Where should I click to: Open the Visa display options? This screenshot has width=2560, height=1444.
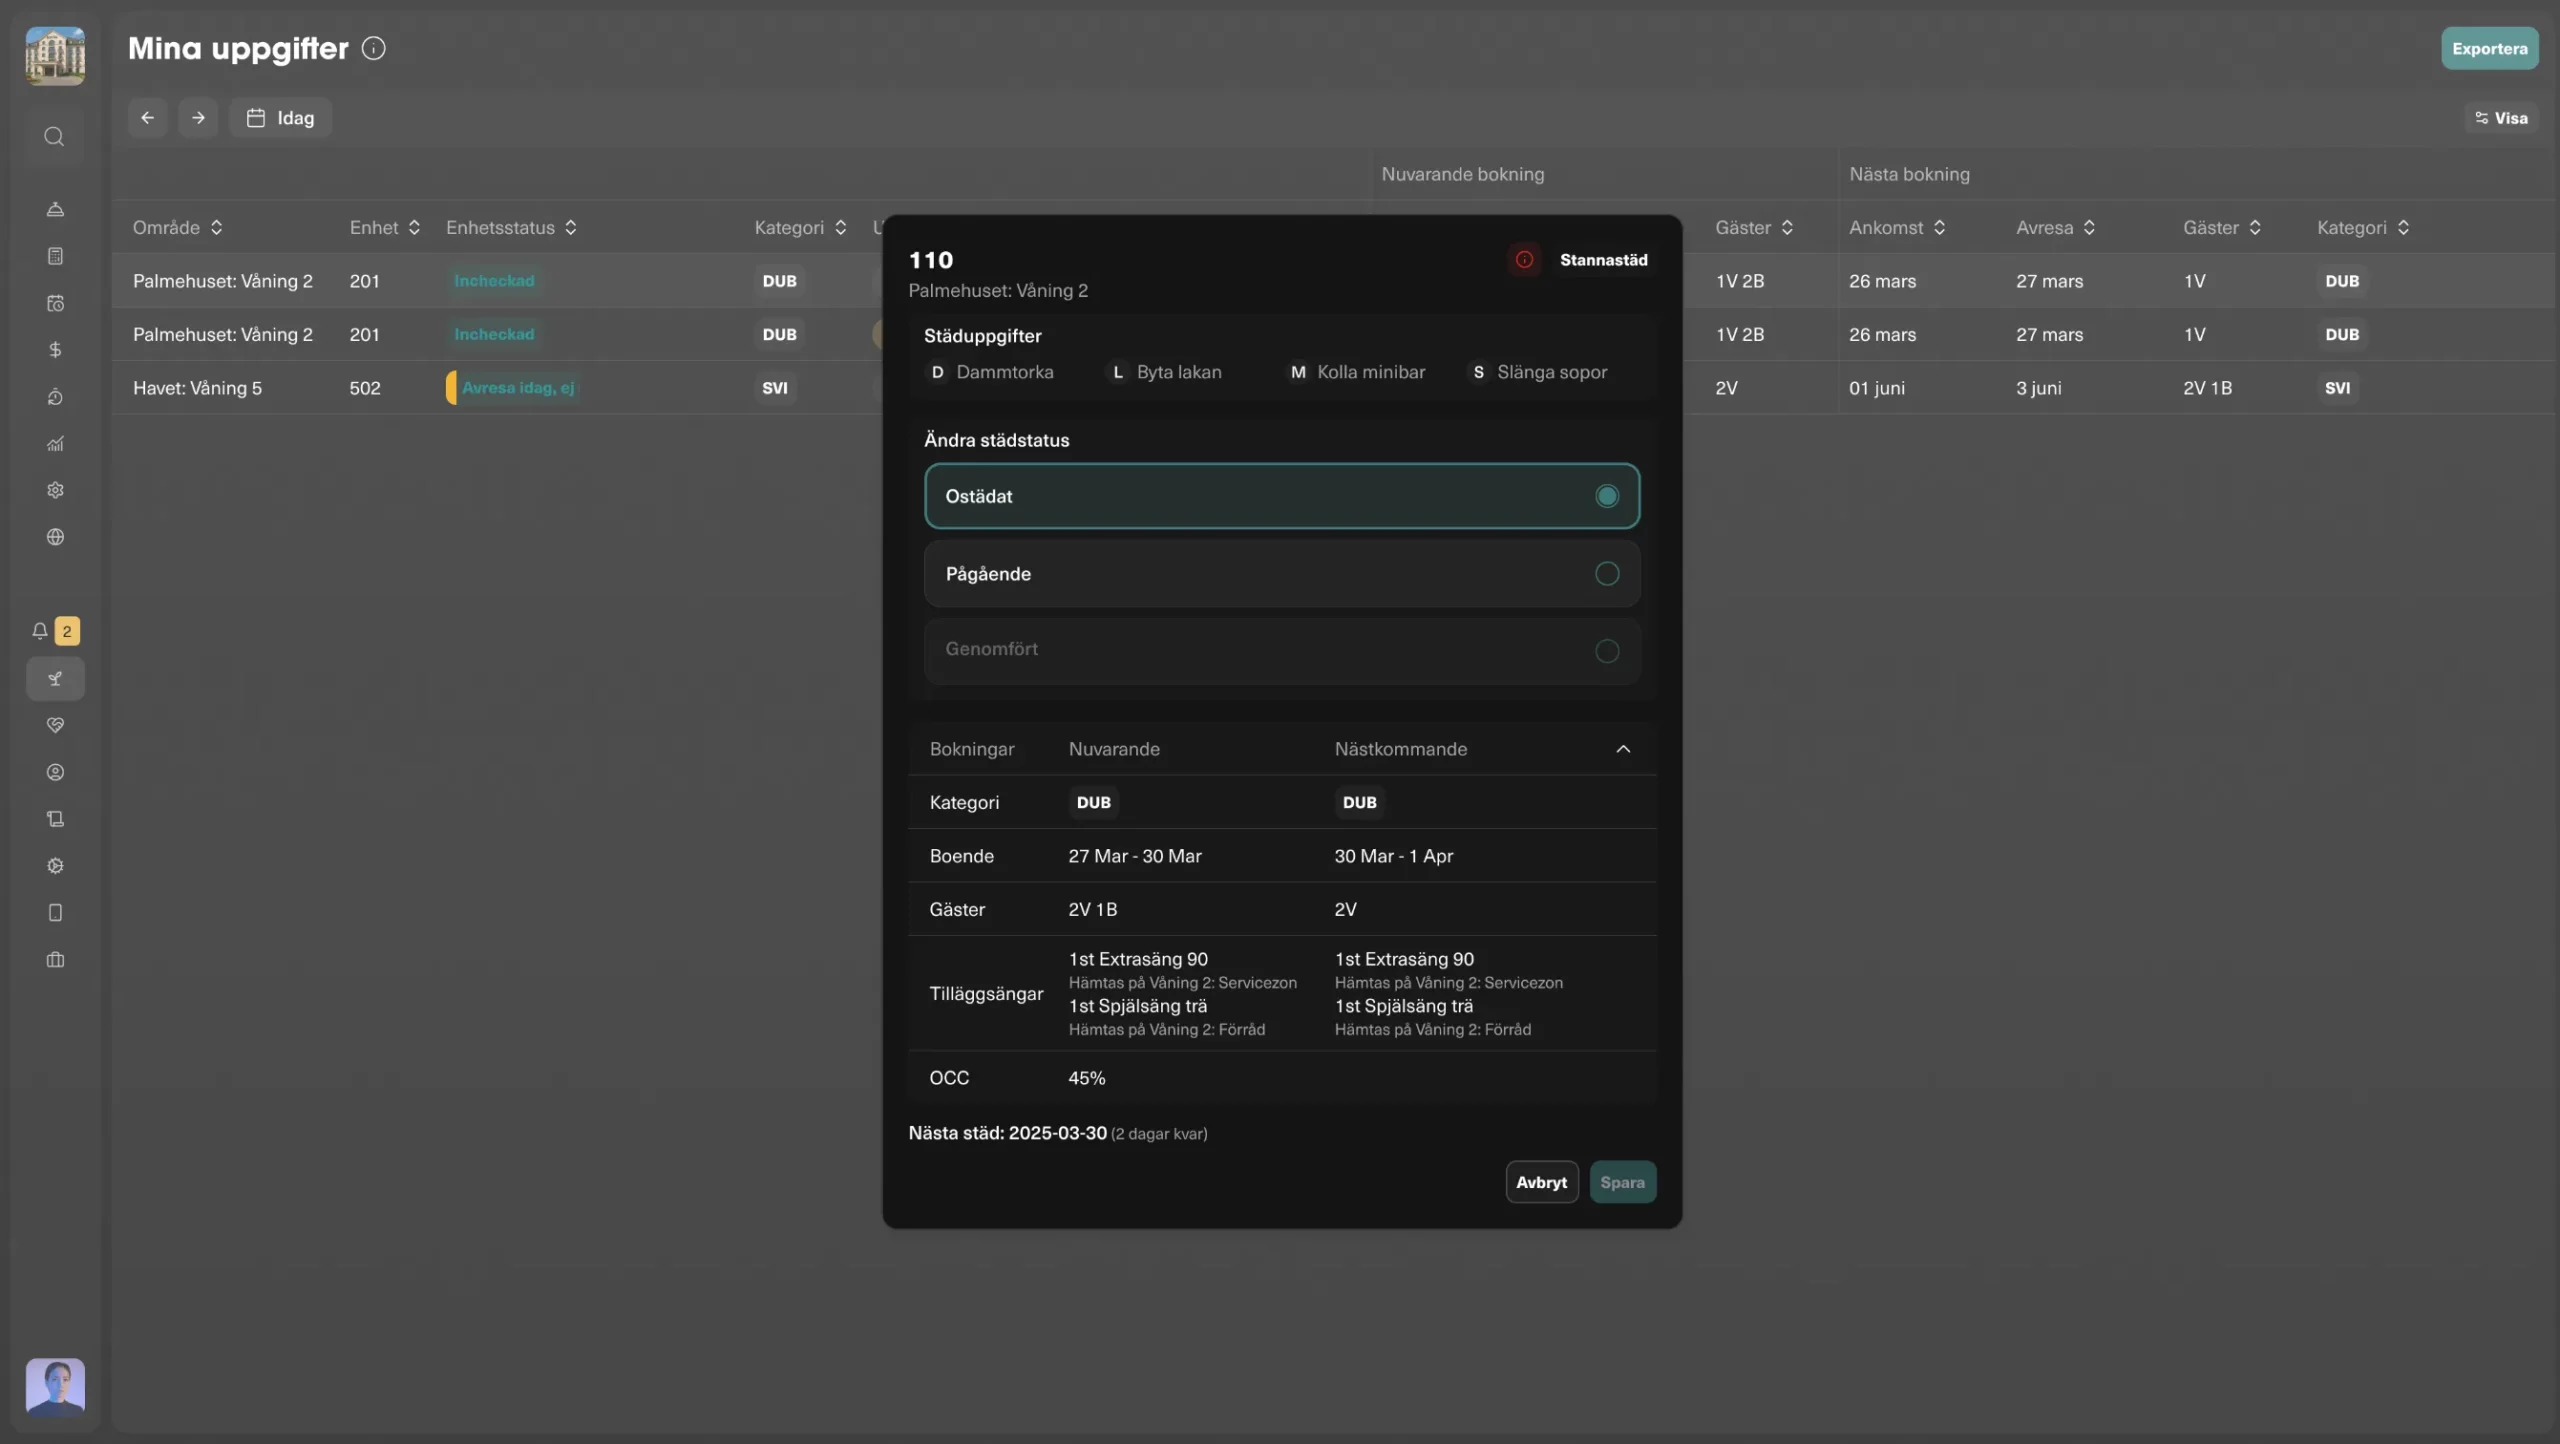(2500, 118)
